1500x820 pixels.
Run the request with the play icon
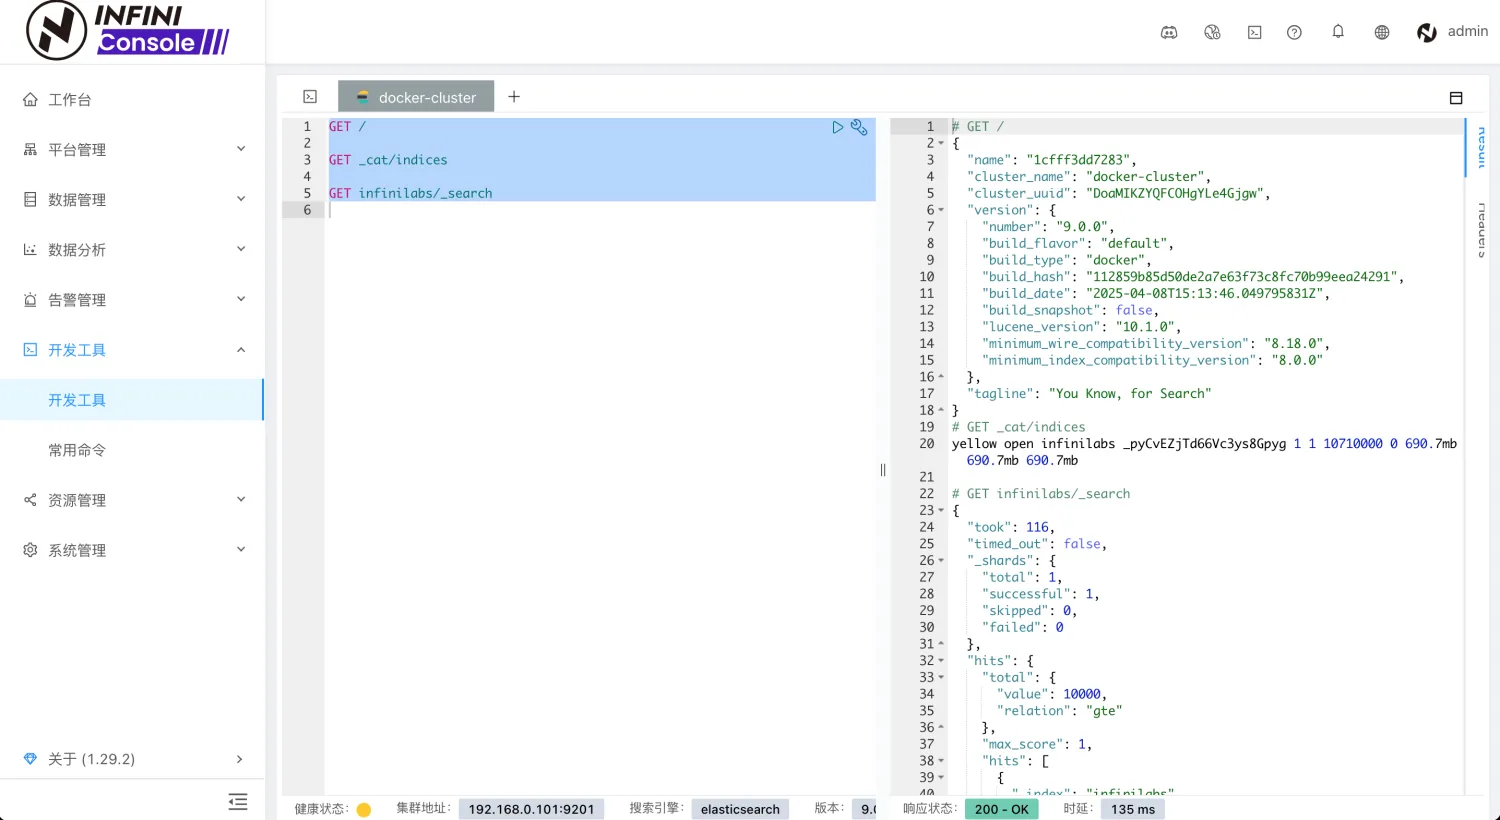coord(838,127)
